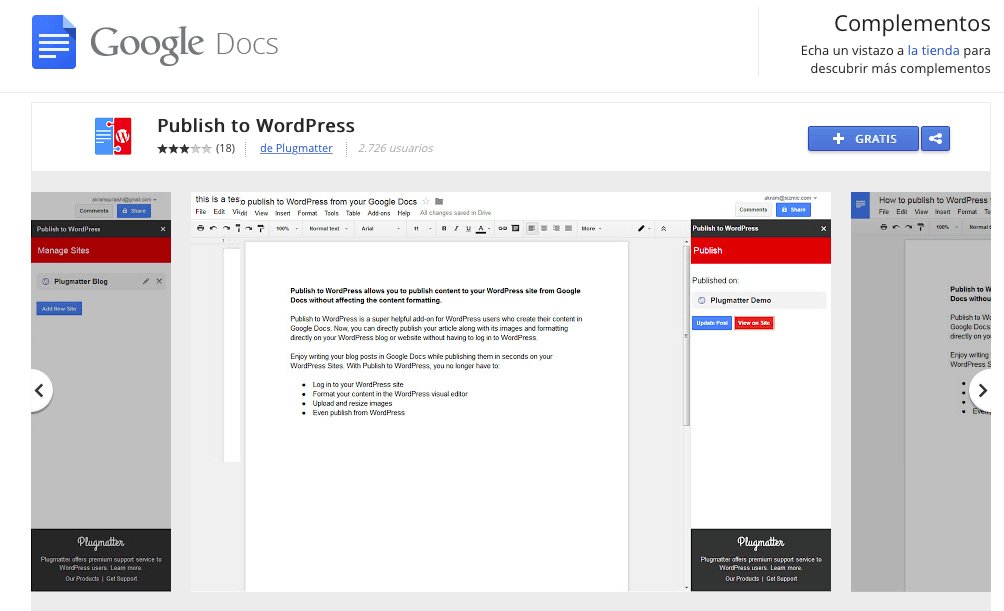Toggle Bold in center screenshot toolbar
The width and height of the screenshot is (1004, 611).
pos(444,228)
